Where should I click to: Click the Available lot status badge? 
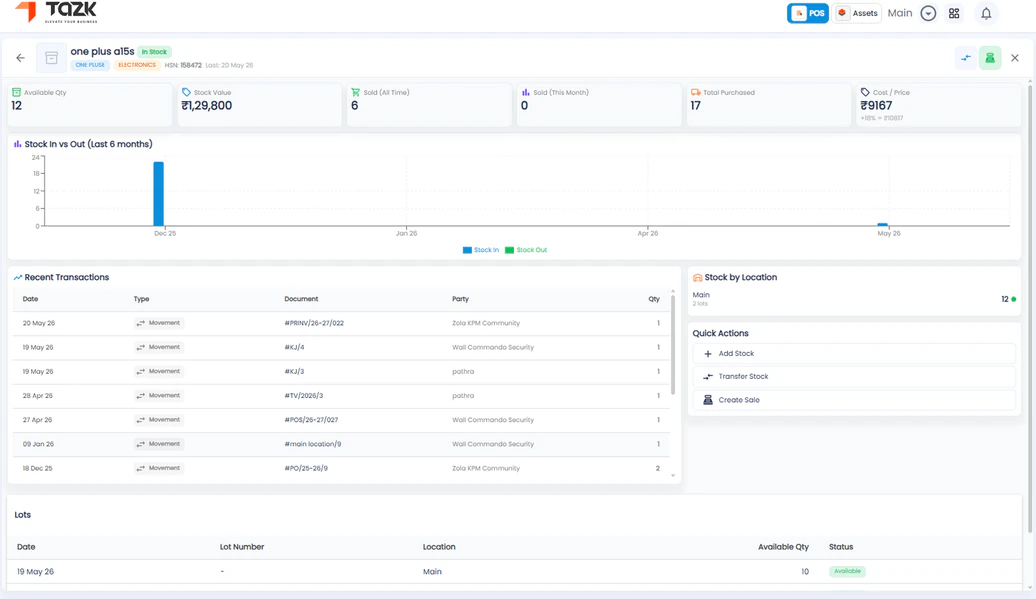click(847, 571)
